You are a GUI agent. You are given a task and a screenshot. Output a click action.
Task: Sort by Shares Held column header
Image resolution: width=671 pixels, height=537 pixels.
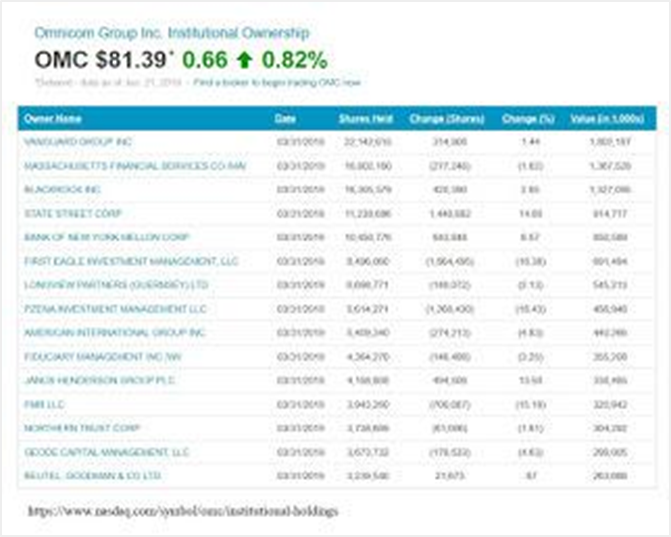(x=366, y=119)
